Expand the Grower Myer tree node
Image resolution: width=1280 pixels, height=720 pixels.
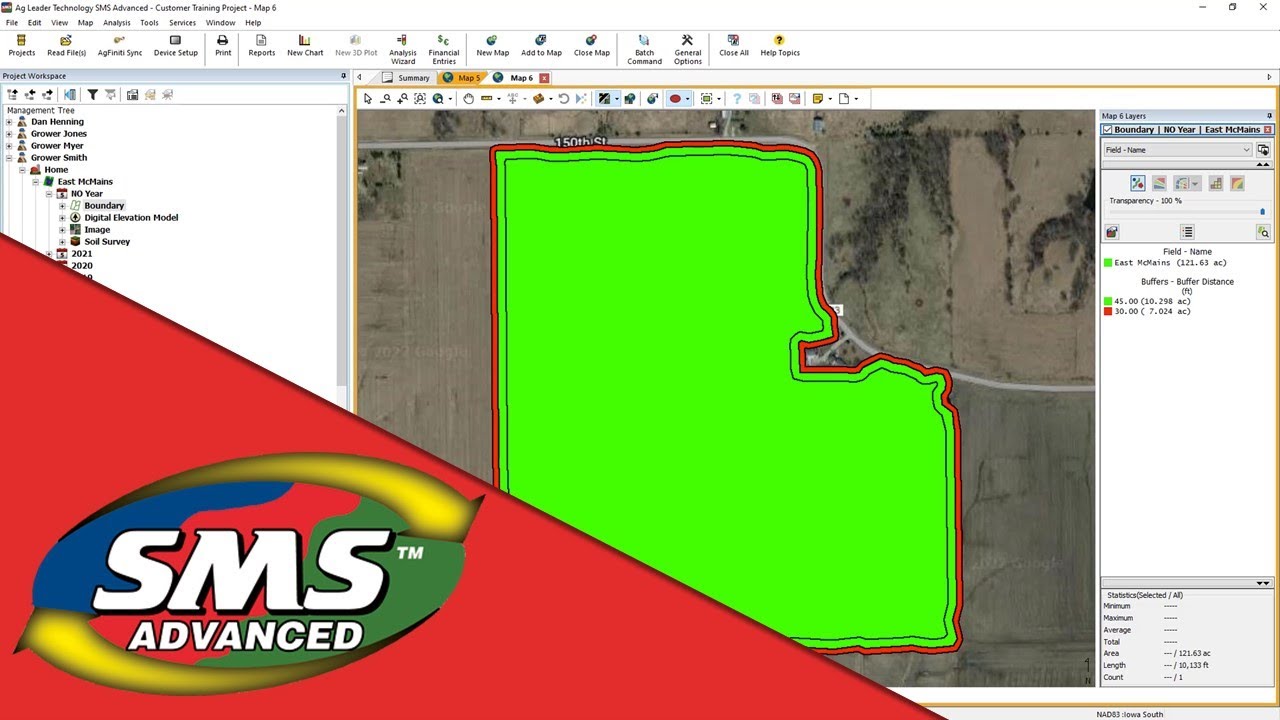10,146
